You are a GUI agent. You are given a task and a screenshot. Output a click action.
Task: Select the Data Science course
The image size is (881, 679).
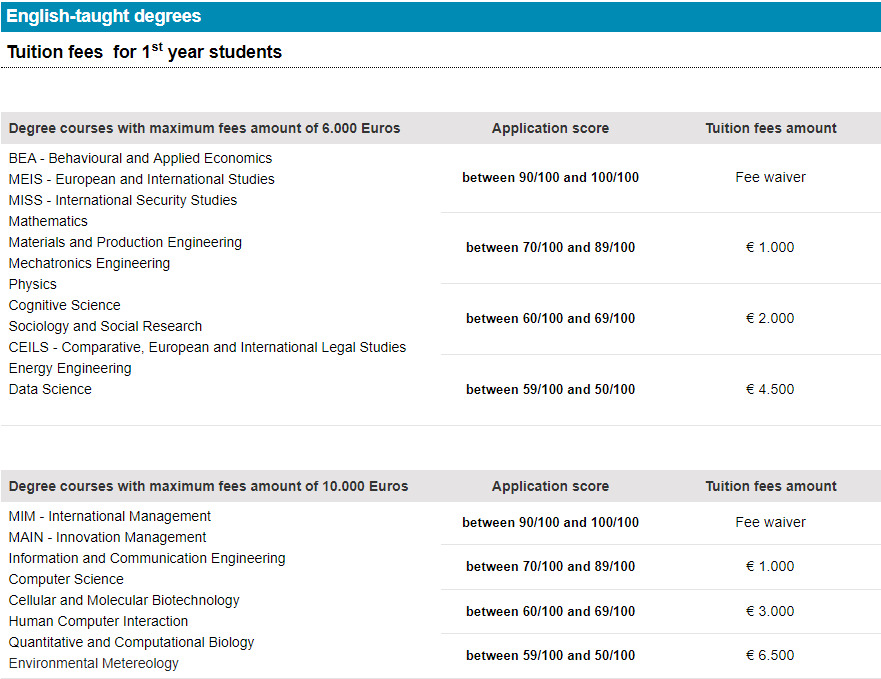tap(50, 389)
